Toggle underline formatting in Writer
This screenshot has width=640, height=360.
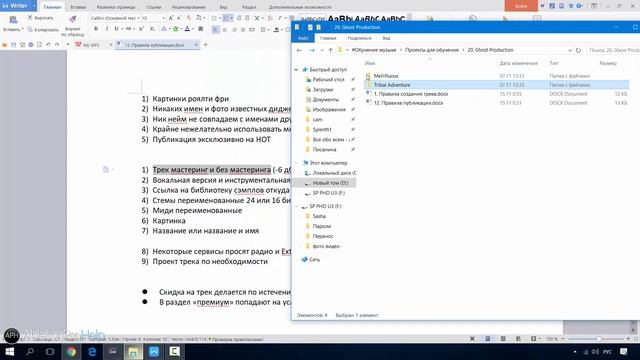point(116,29)
